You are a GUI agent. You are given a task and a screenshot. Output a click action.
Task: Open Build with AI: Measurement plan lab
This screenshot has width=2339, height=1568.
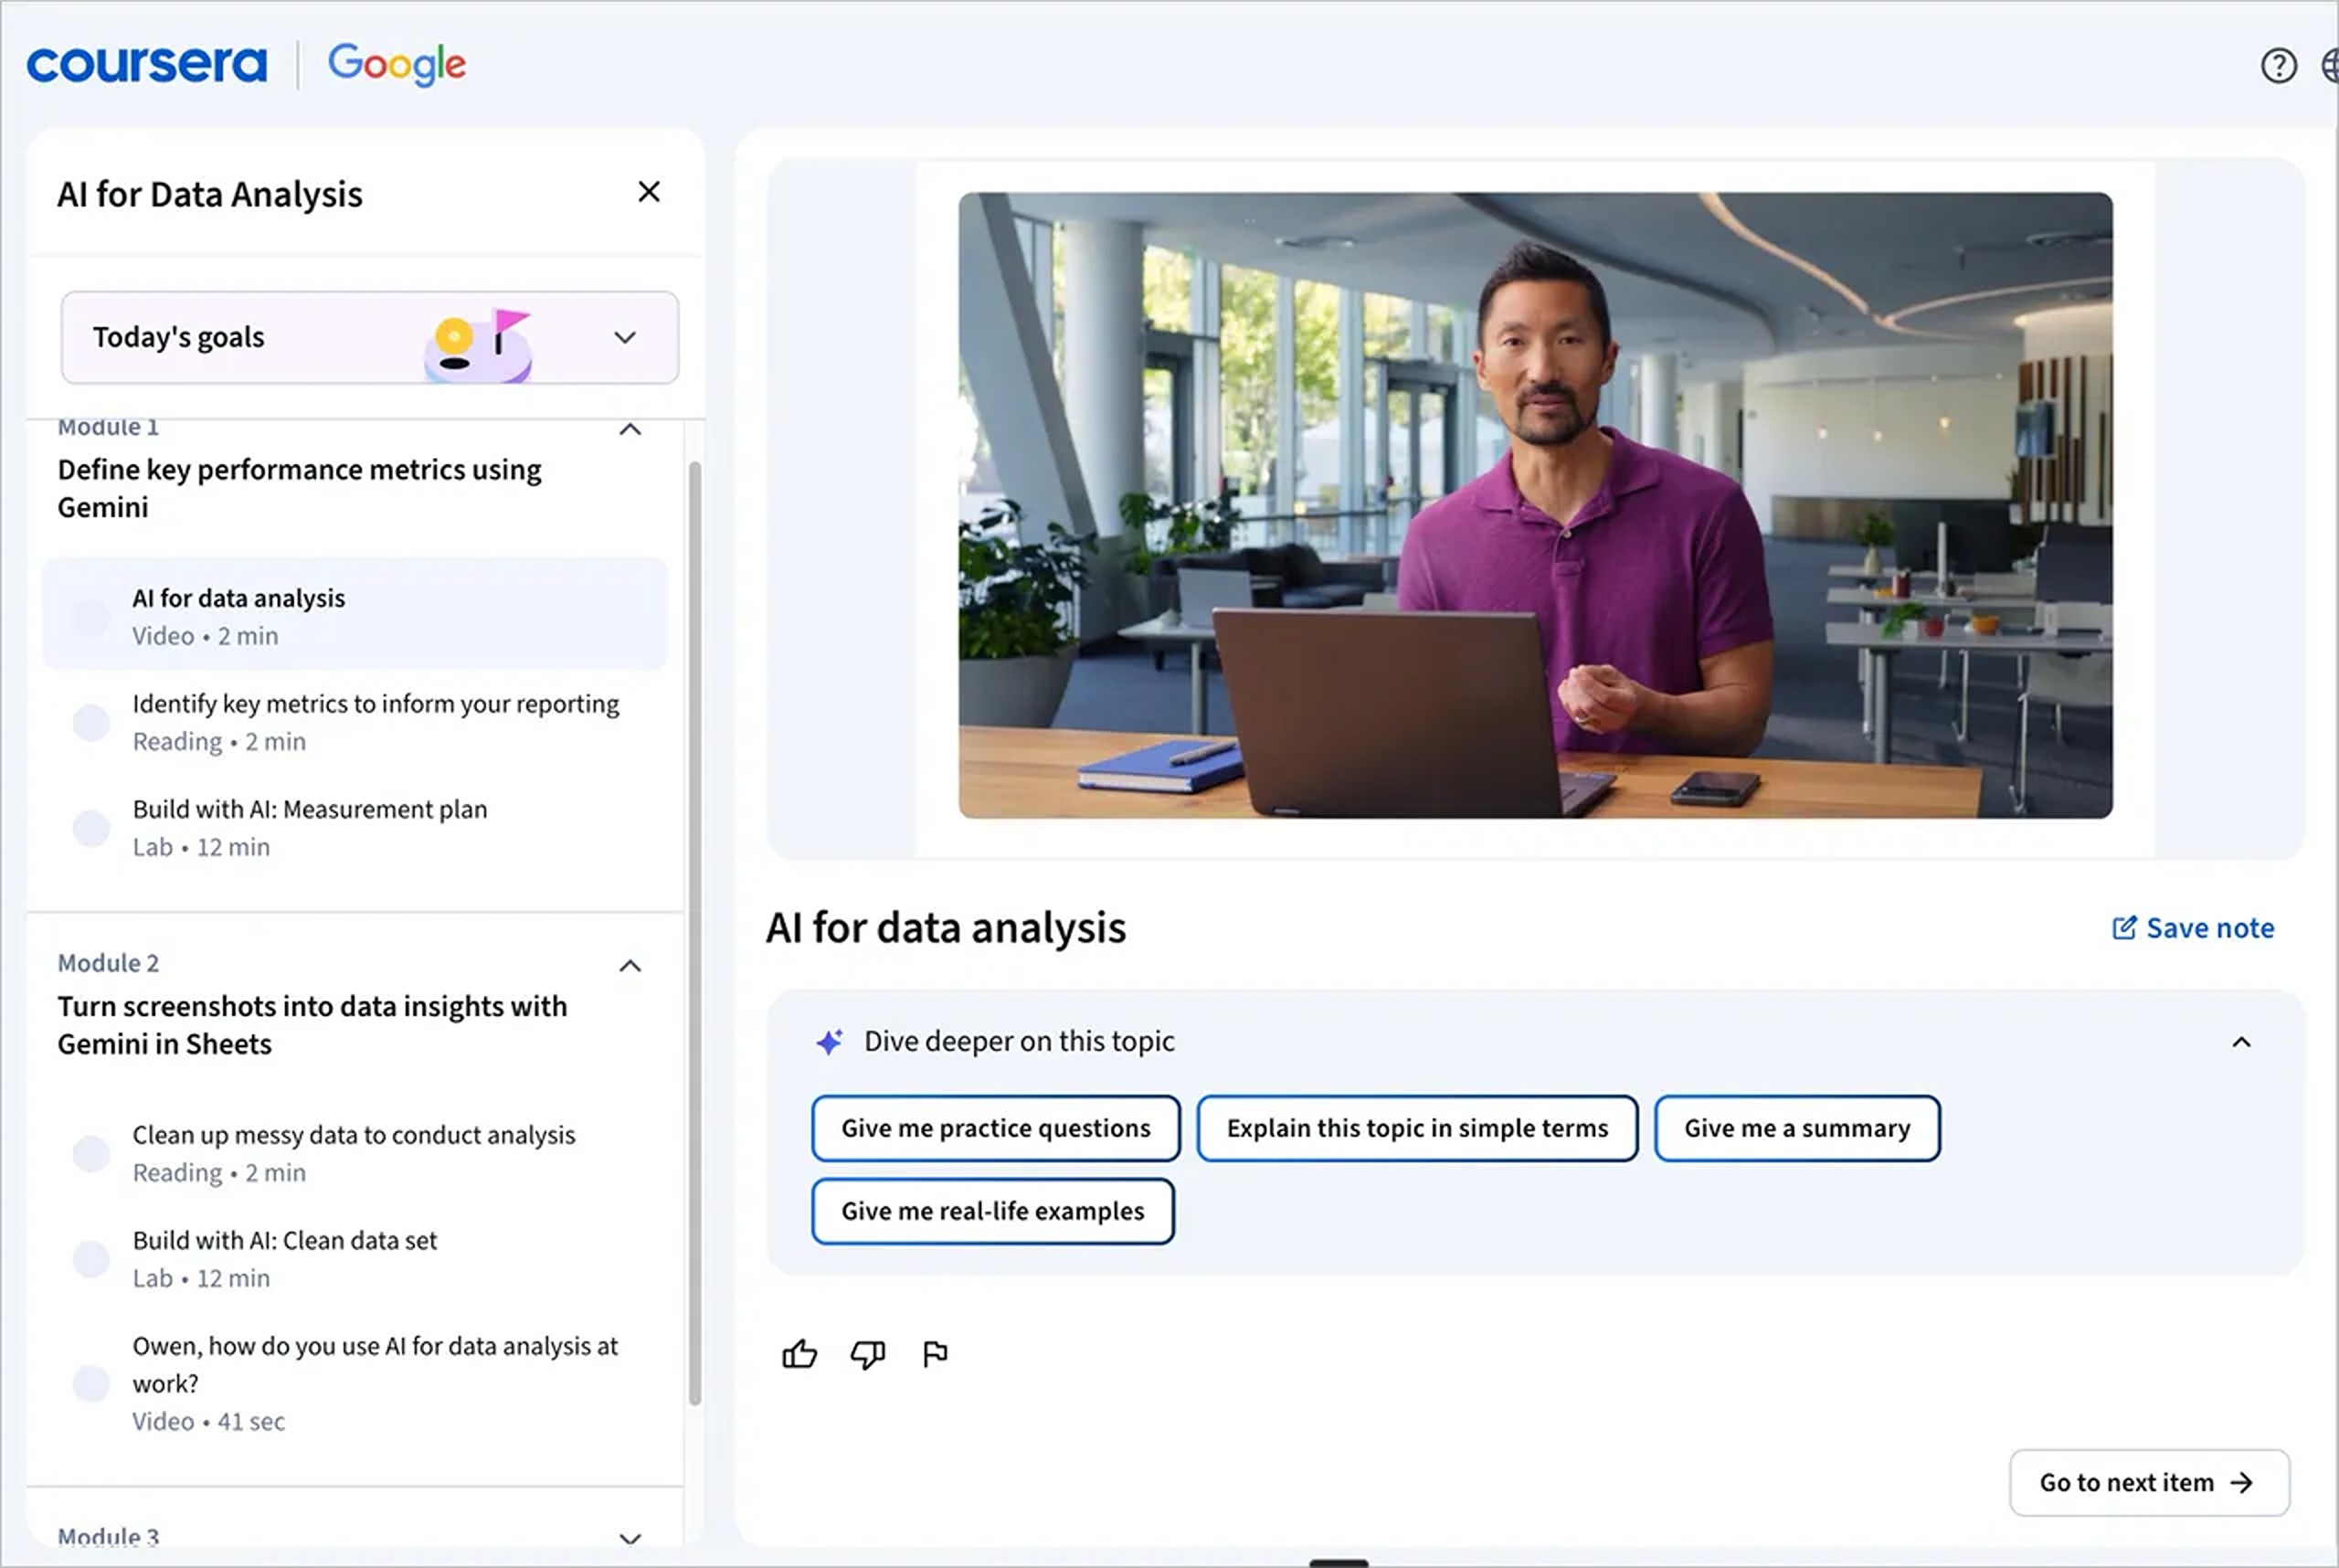pos(355,828)
